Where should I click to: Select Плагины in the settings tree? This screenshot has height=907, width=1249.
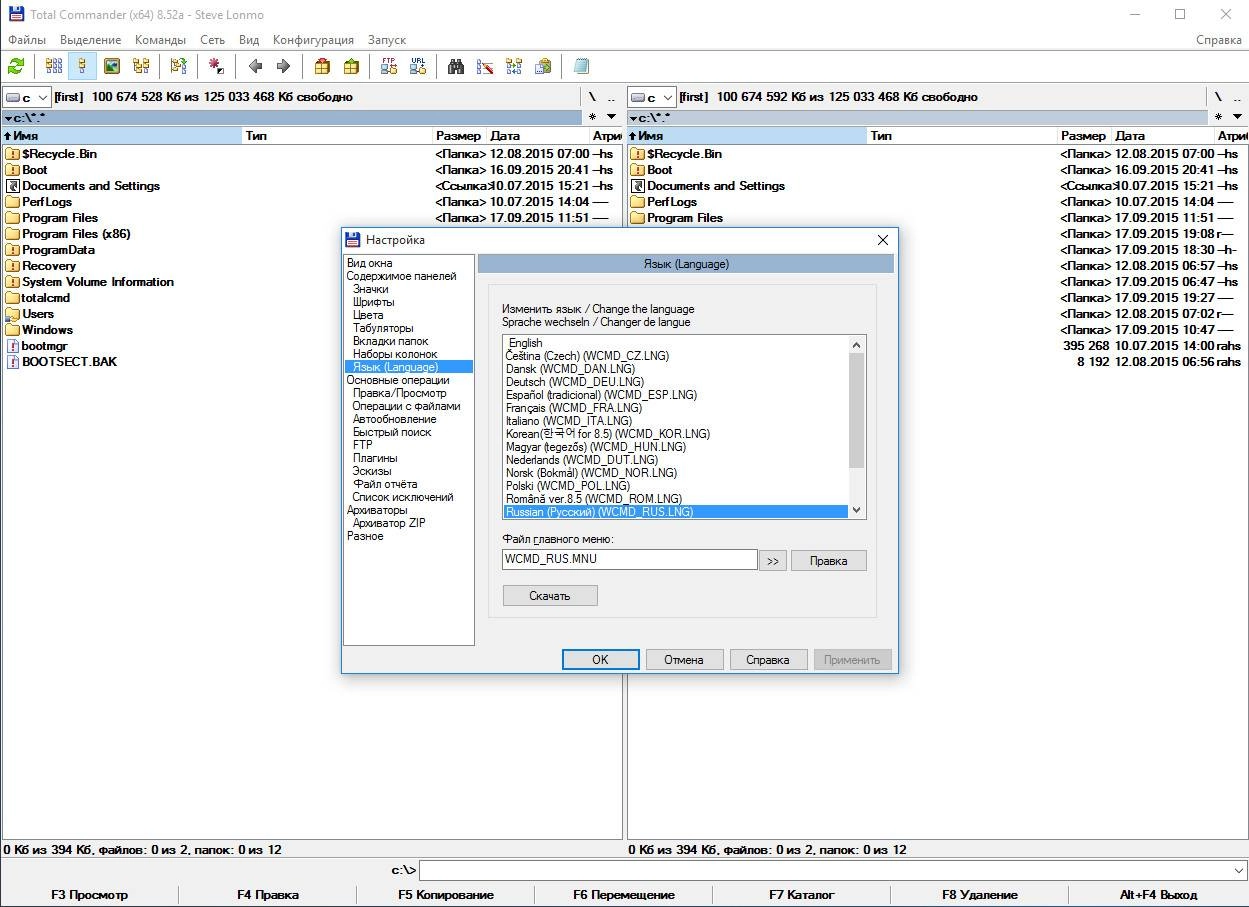(375, 458)
